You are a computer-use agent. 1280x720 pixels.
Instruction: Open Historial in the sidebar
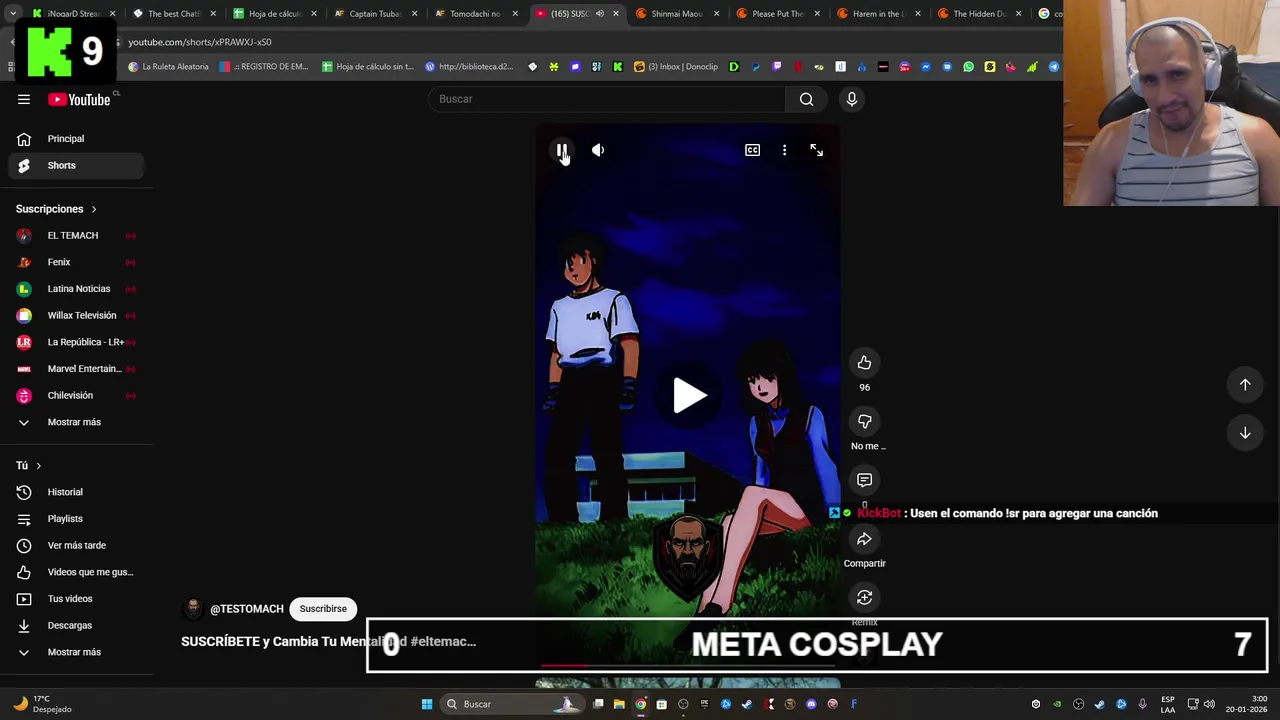(x=76, y=492)
